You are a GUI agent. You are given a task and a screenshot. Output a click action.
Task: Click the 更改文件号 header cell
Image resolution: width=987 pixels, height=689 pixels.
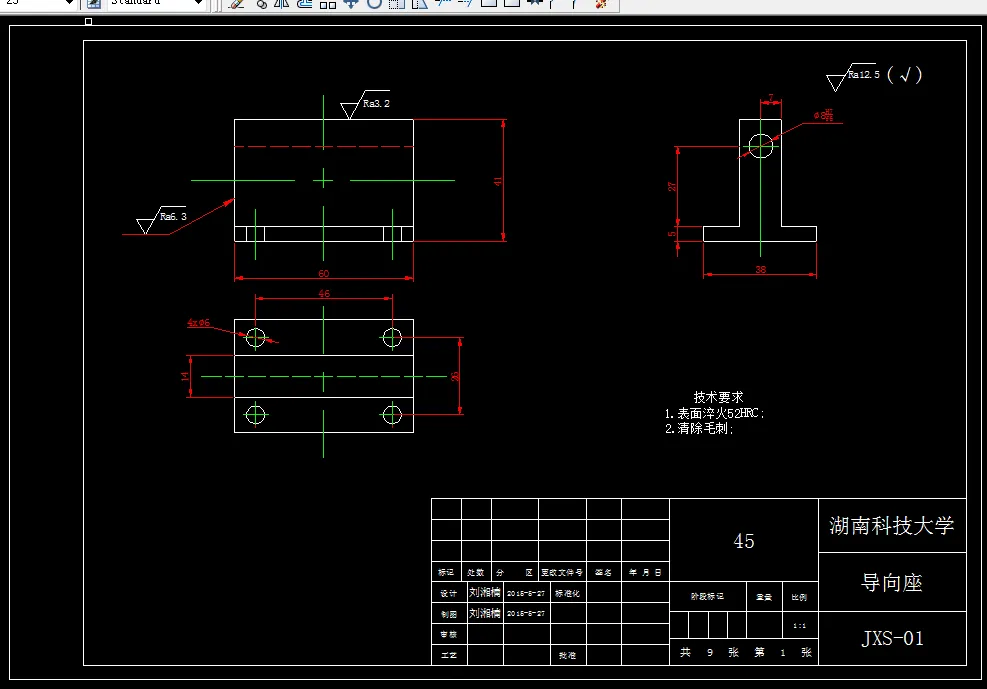tap(562, 572)
